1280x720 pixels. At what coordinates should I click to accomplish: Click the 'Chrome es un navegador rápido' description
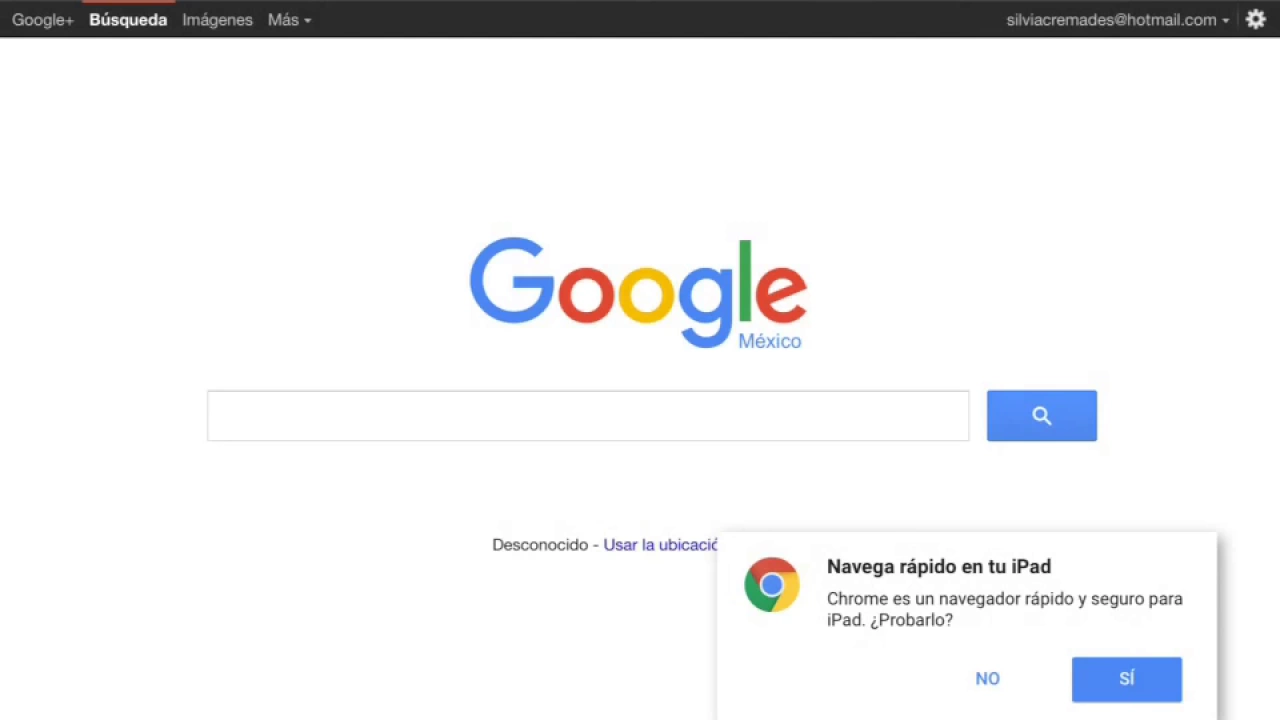(1005, 609)
